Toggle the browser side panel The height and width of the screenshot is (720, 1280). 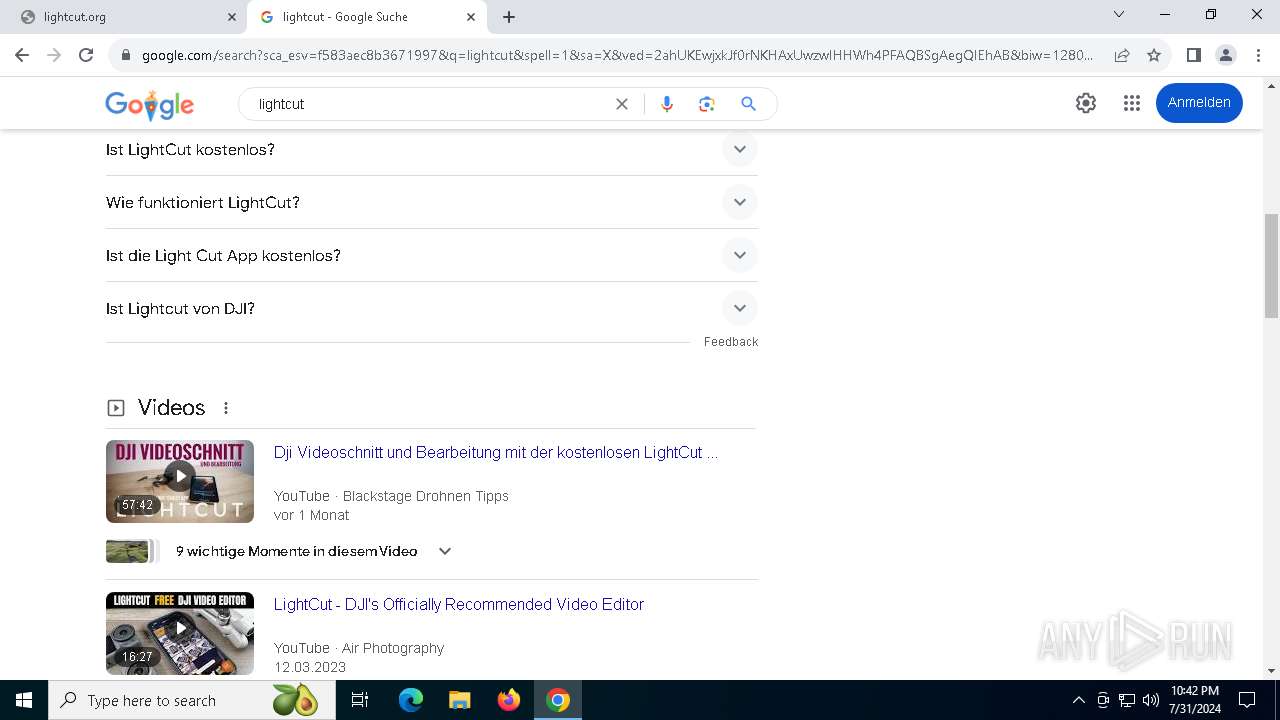coord(1193,55)
